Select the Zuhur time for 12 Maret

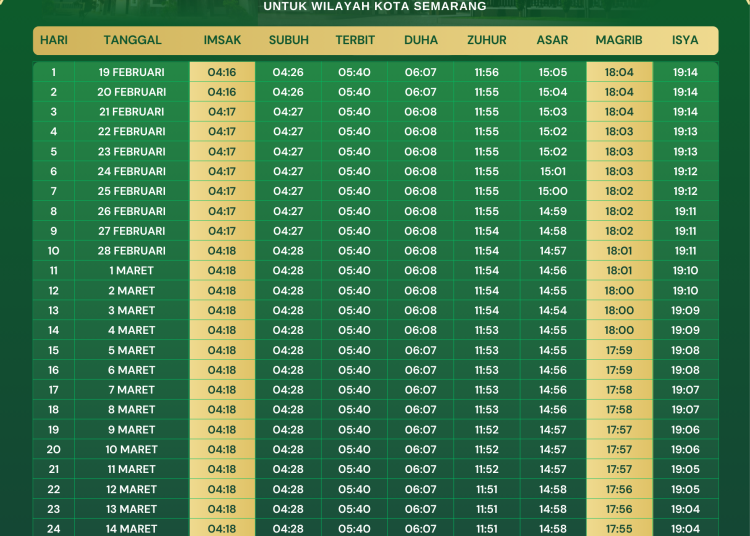pos(486,489)
